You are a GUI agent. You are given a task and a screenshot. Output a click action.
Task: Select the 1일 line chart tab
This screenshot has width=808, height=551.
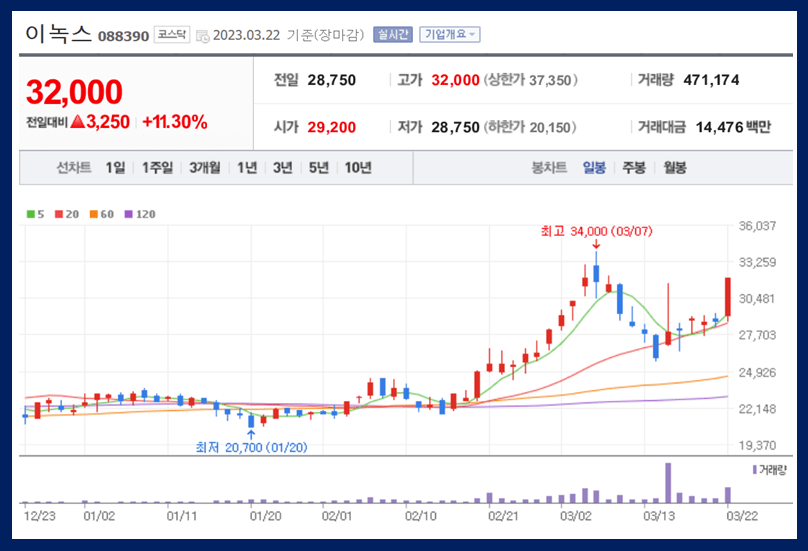coord(115,168)
